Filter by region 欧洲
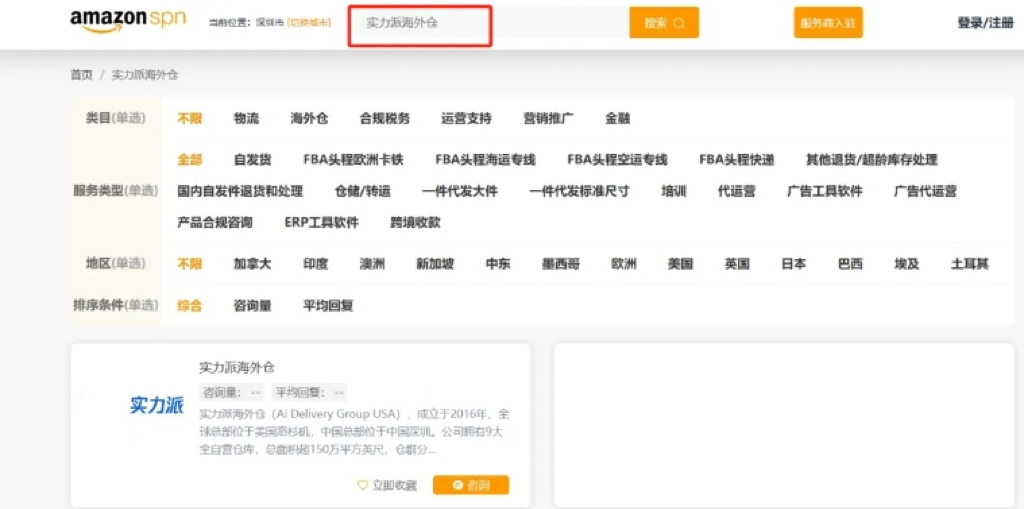Viewport: 1024px width, 509px height. (x=624, y=264)
